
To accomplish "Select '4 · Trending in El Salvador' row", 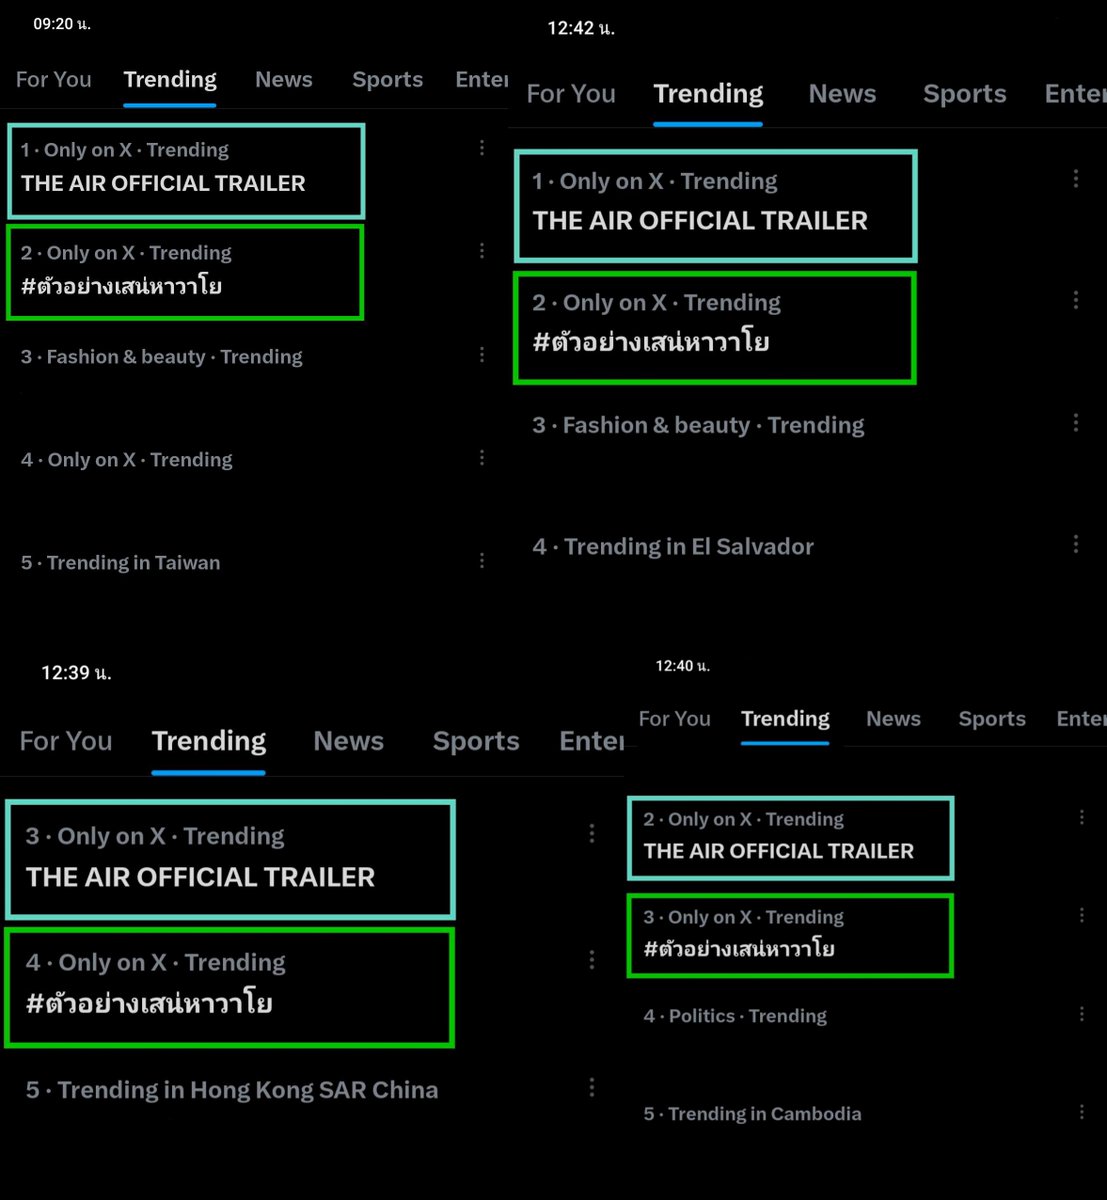I will (673, 547).
